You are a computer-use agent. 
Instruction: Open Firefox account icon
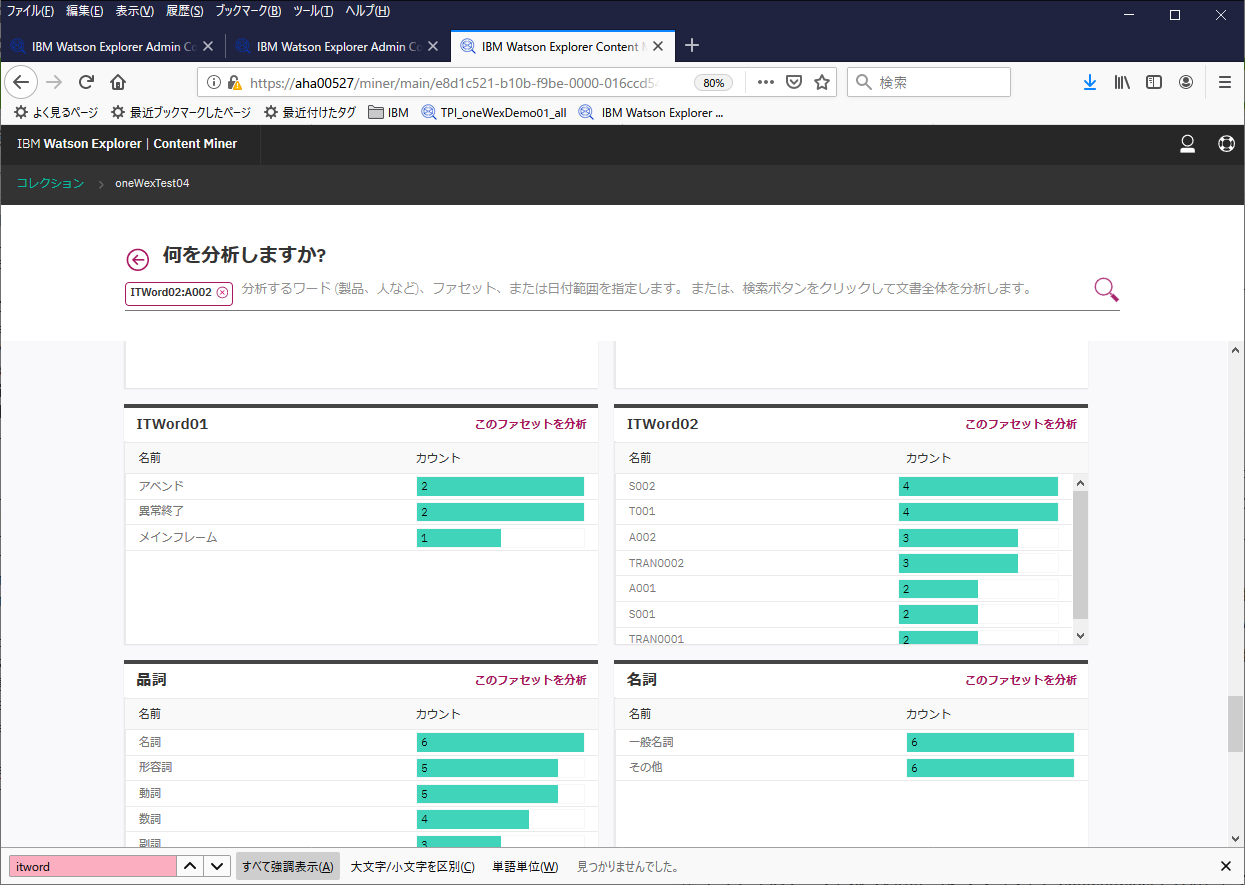pos(1186,82)
